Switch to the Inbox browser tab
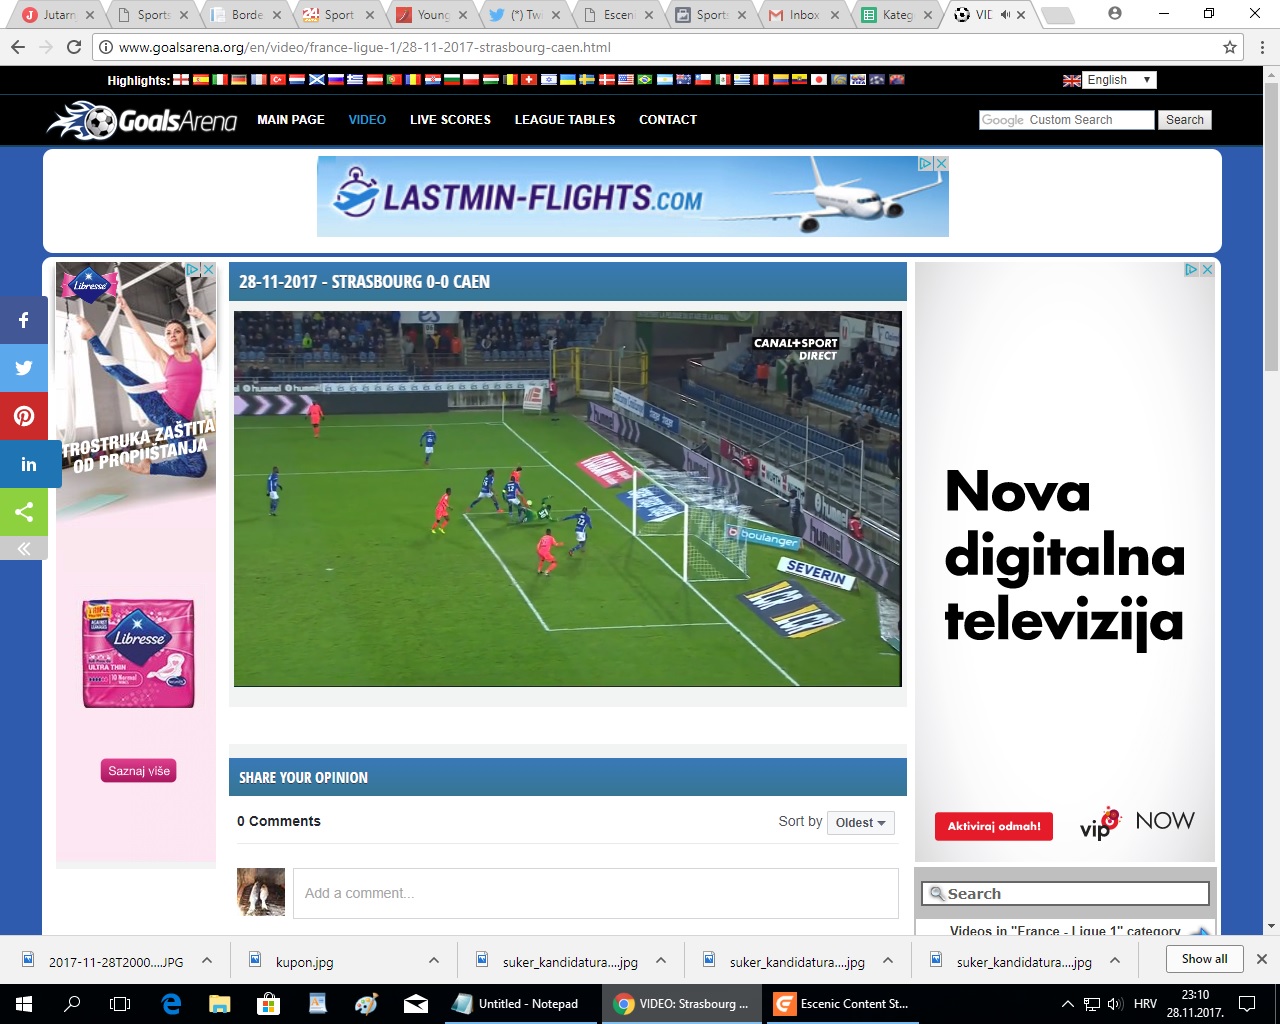This screenshot has width=1280, height=1024. 802,15
